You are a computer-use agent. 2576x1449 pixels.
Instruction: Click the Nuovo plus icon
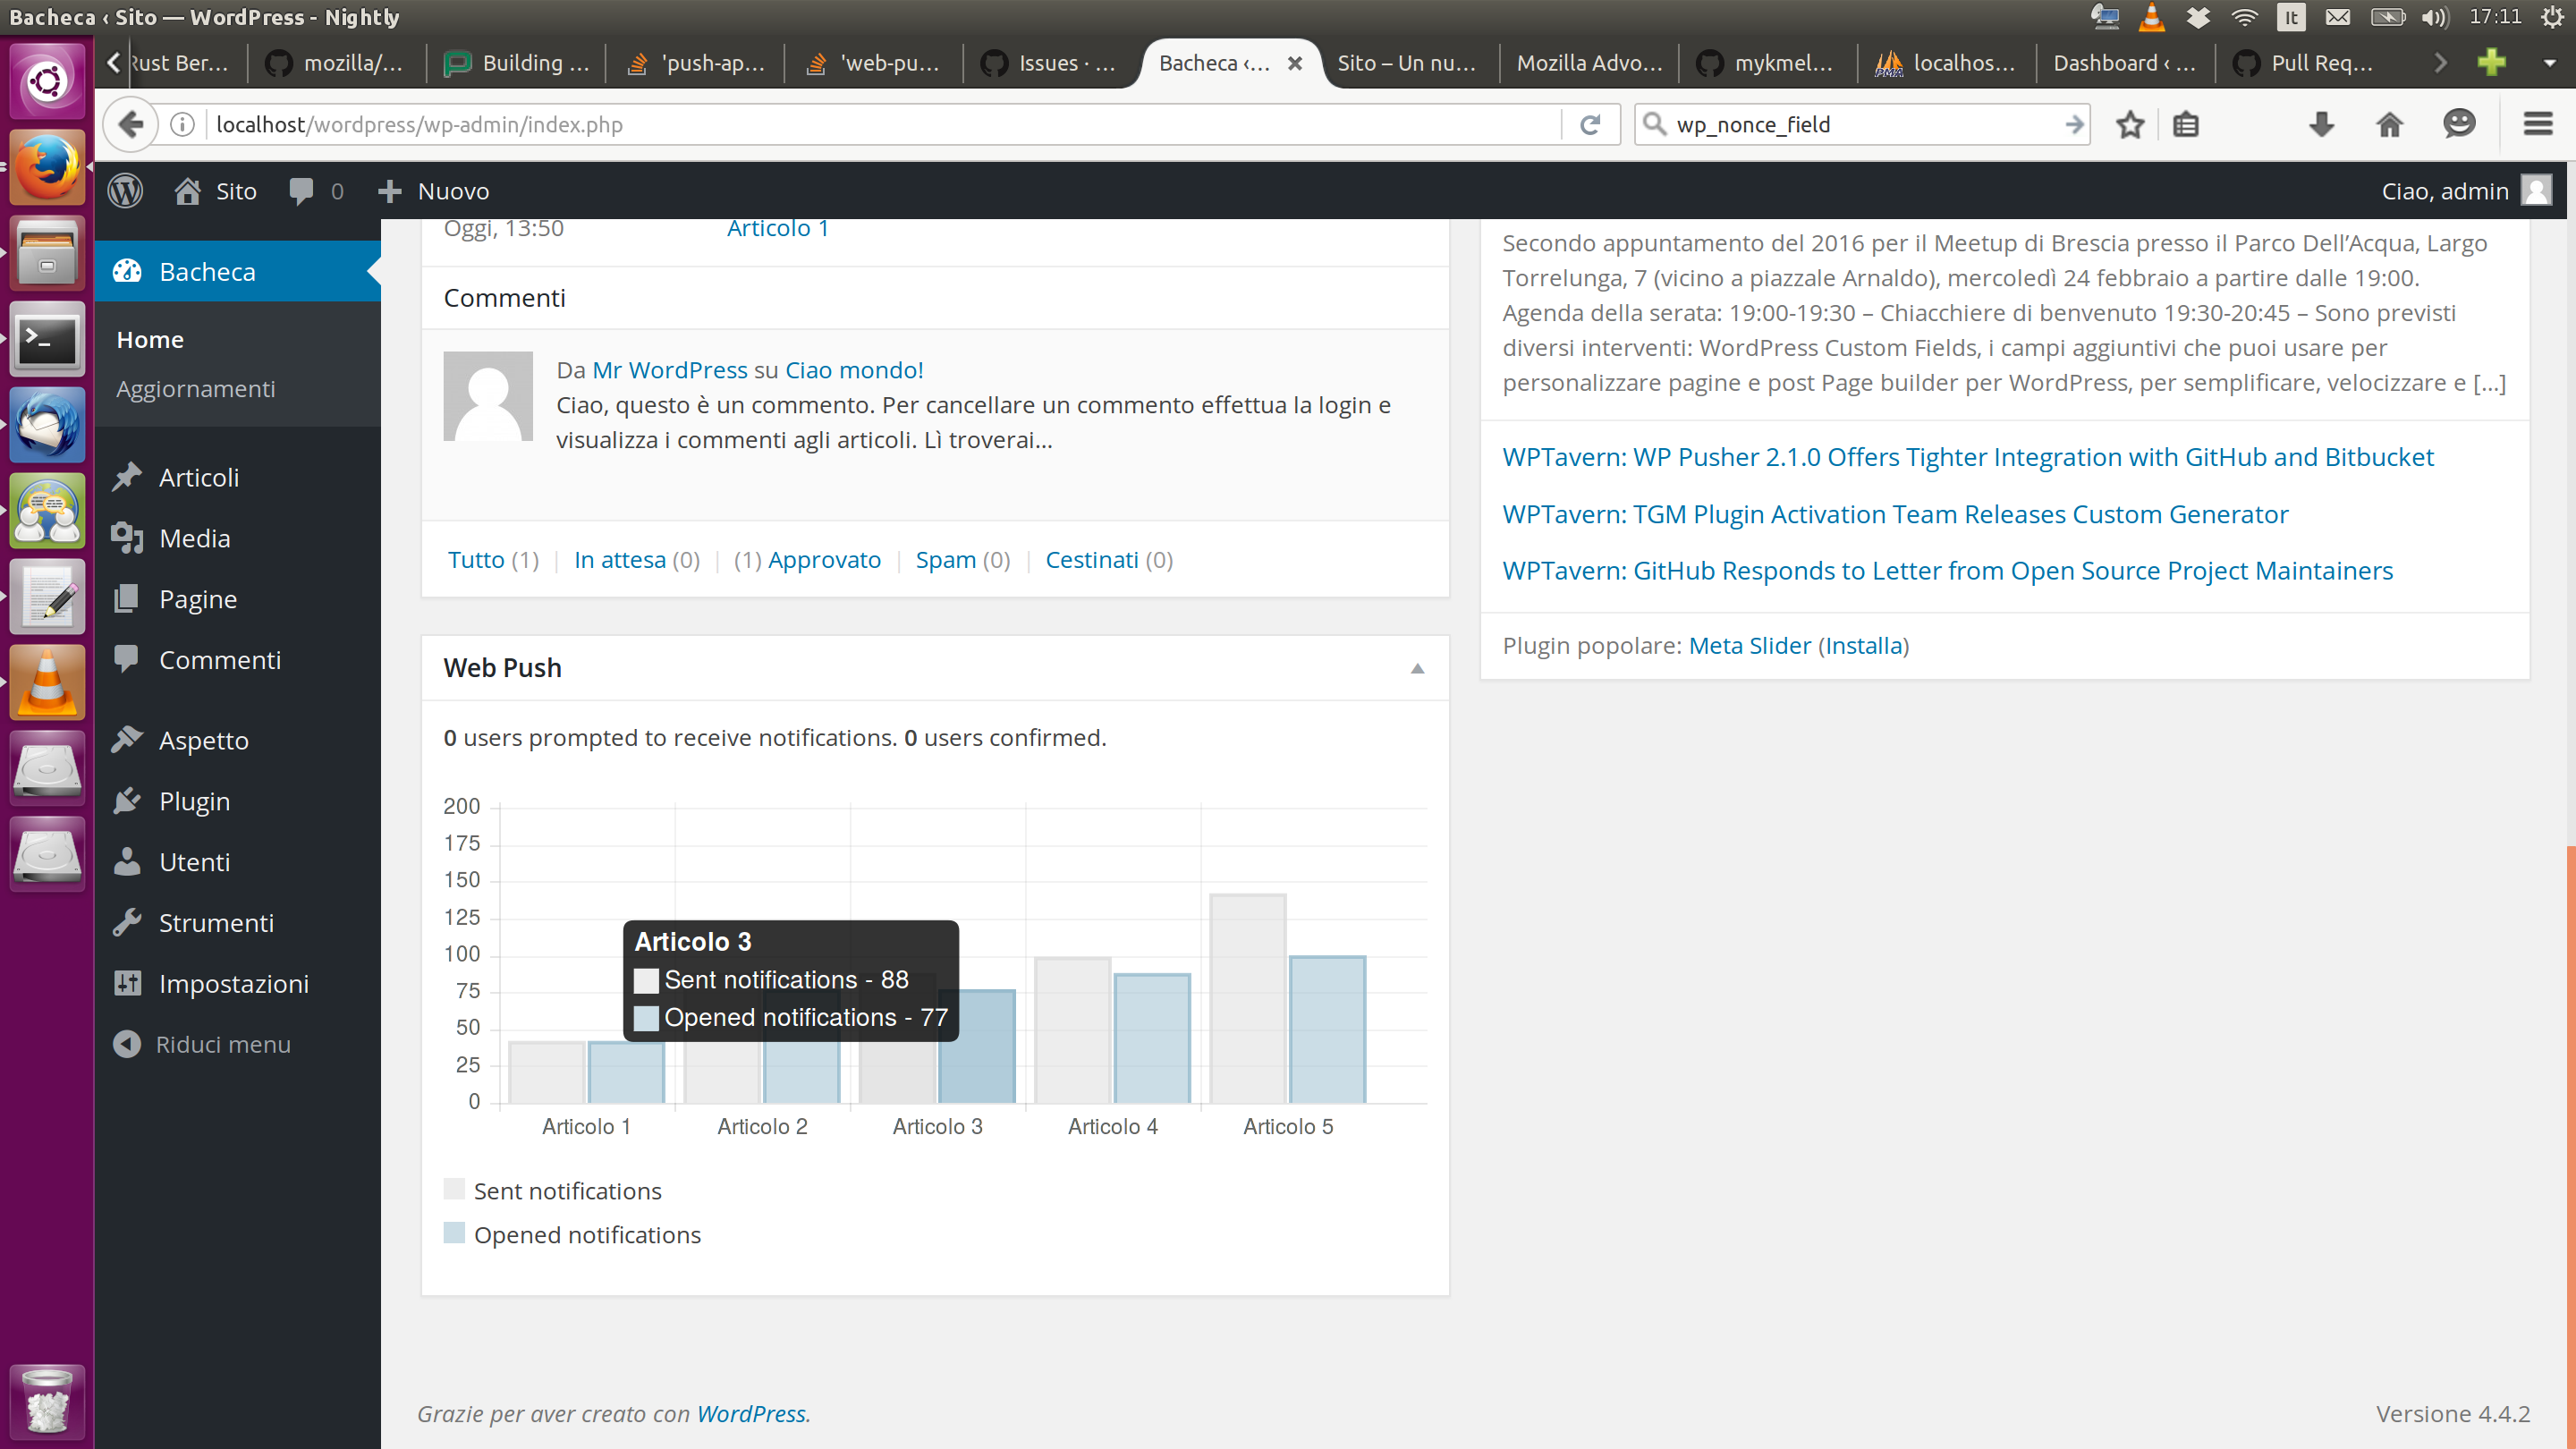pyautogui.click(x=389, y=191)
